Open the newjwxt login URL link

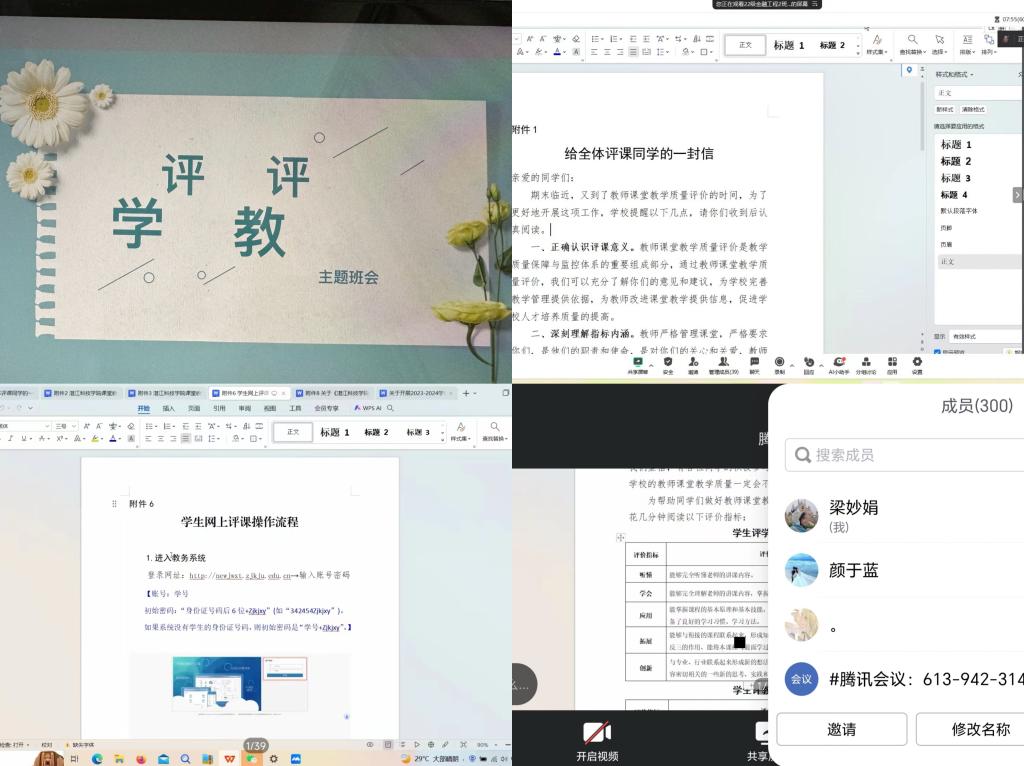pyautogui.click(x=240, y=575)
